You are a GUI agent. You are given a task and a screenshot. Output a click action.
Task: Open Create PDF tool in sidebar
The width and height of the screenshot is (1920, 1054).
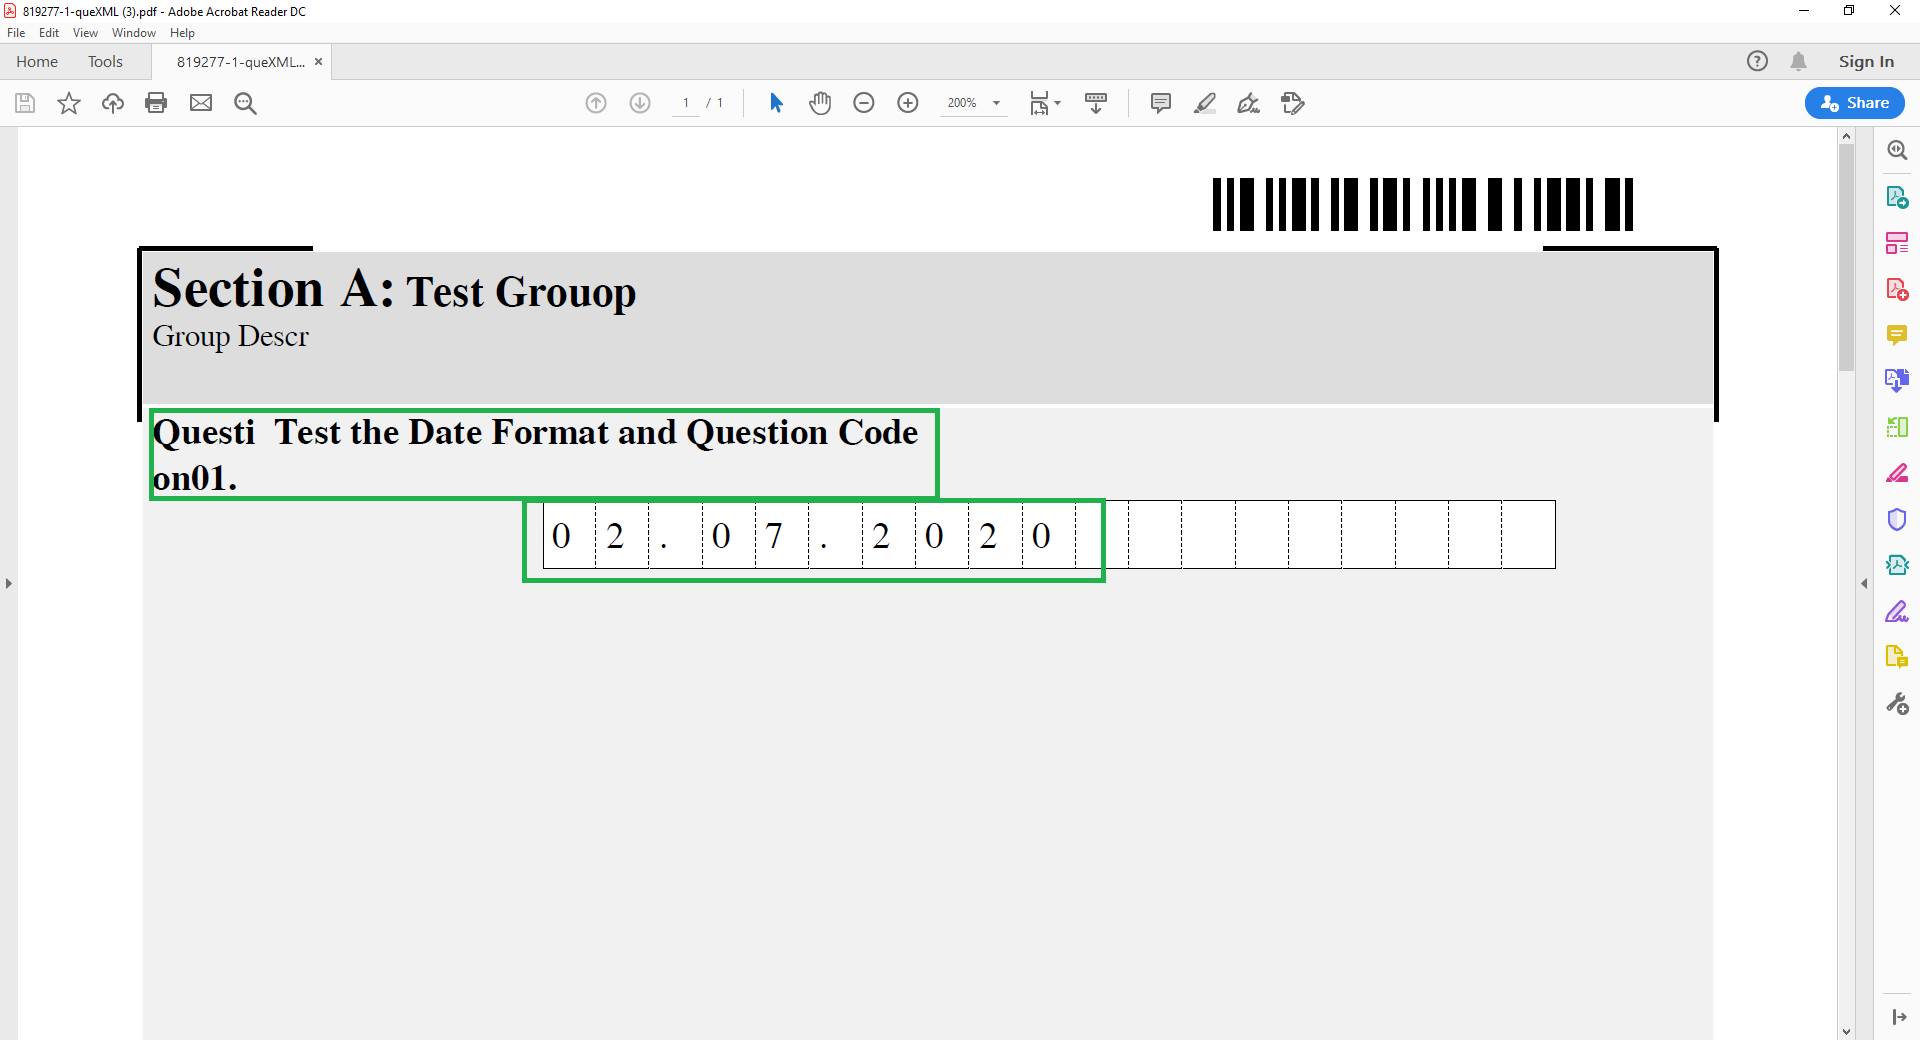pyautogui.click(x=1897, y=289)
